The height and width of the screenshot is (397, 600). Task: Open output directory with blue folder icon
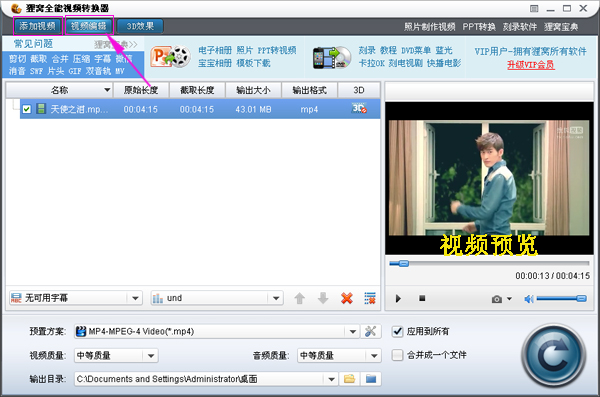[371, 379]
